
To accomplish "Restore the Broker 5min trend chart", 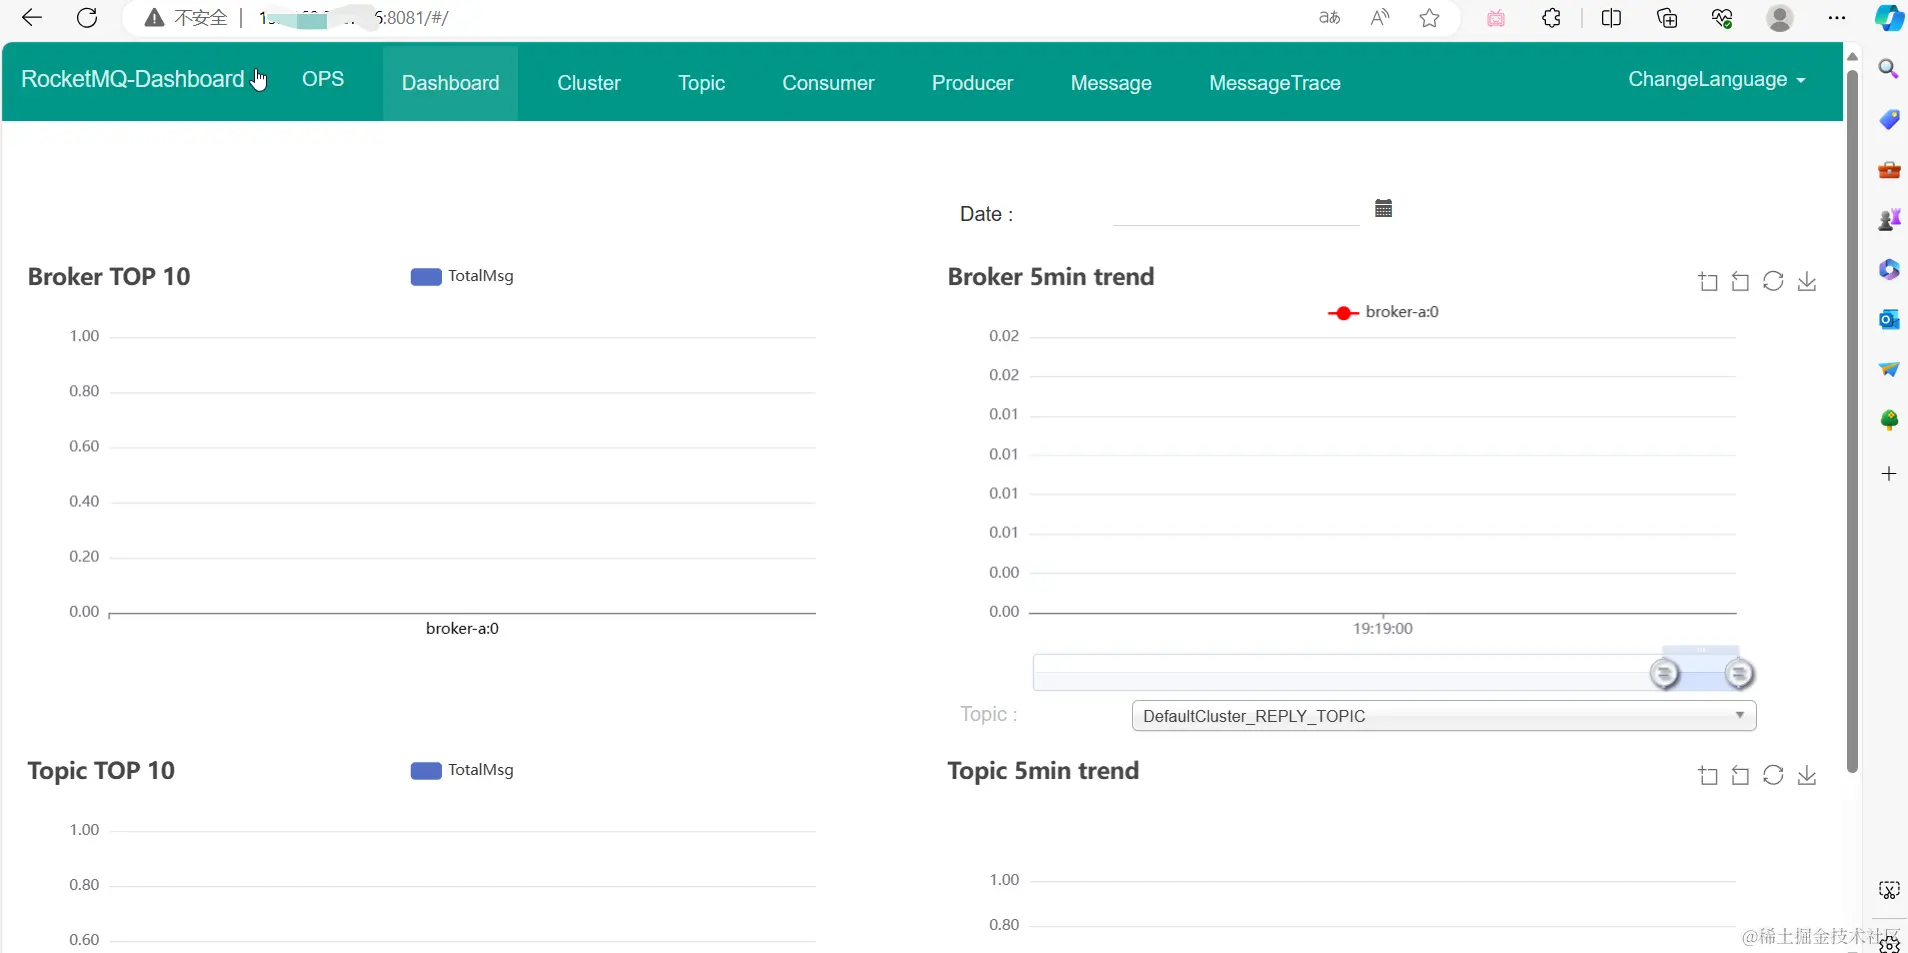I will click(1773, 282).
